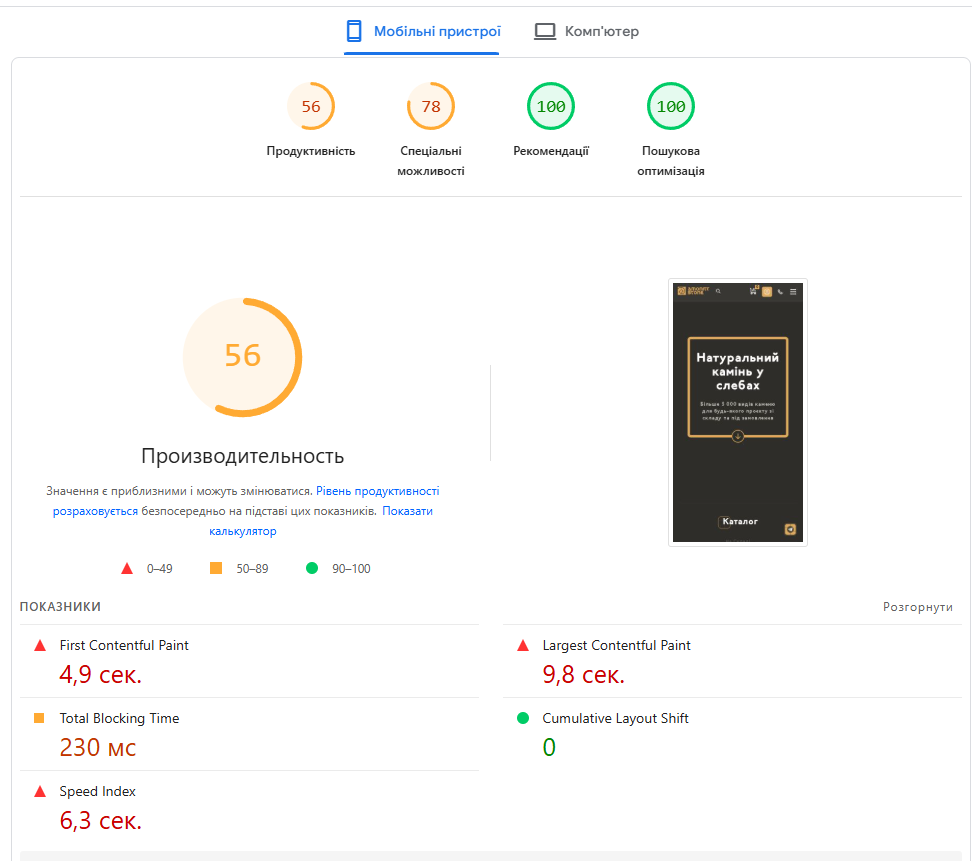Click the laptop icon beside Комп'ютер
Screen dimensions: 972x861
(x=545, y=31)
